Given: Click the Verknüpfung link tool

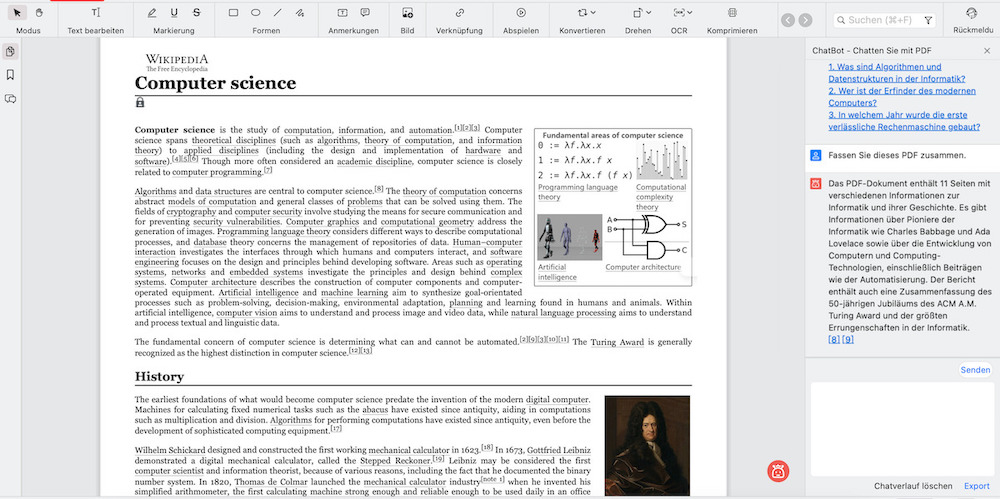Looking at the screenshot, I should tap(459, 13).
